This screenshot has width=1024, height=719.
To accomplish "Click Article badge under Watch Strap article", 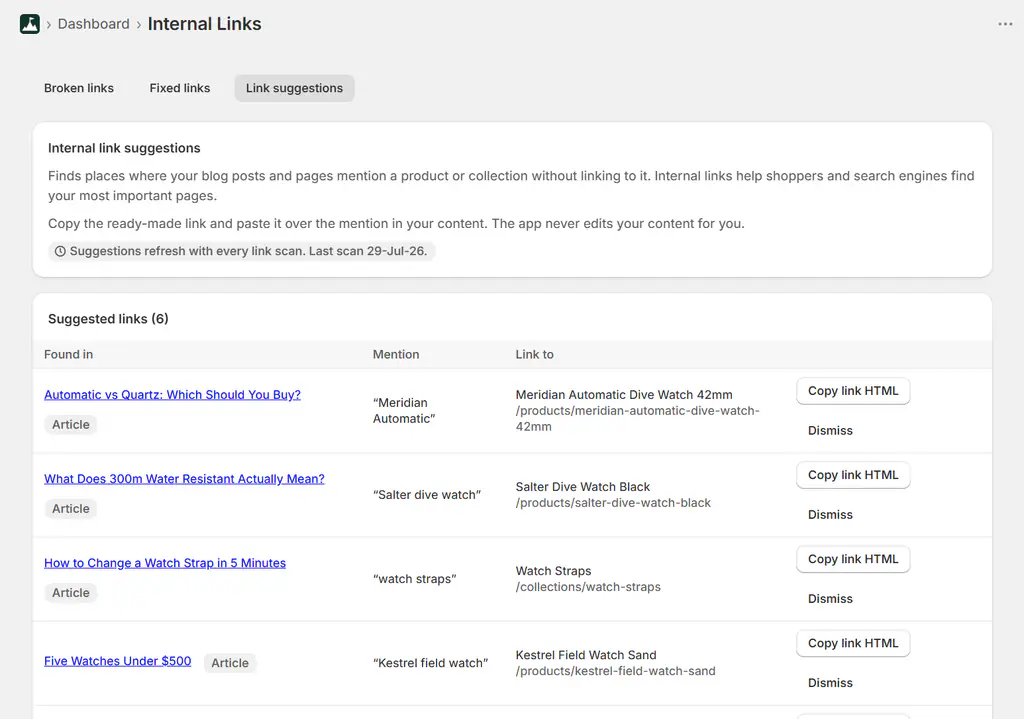I will [x=71, y=593].
